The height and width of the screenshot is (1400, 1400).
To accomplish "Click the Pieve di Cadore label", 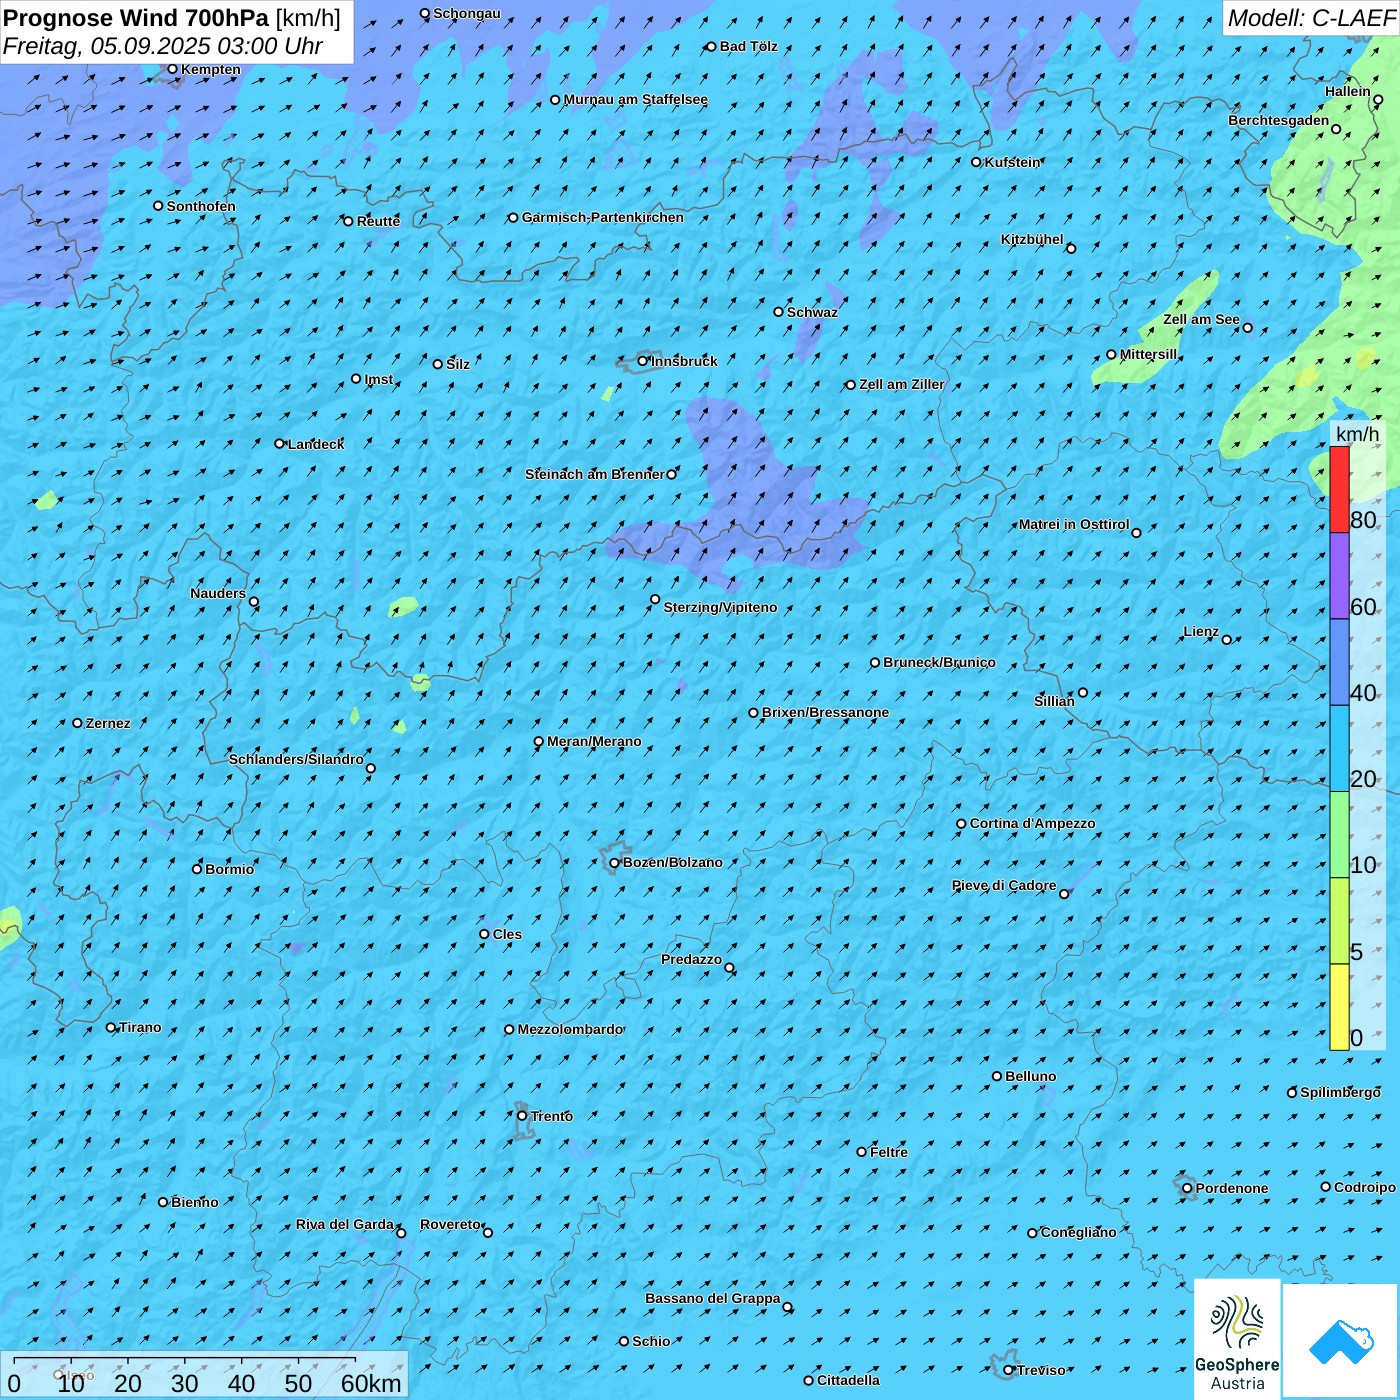I will tap(1004, 885).
